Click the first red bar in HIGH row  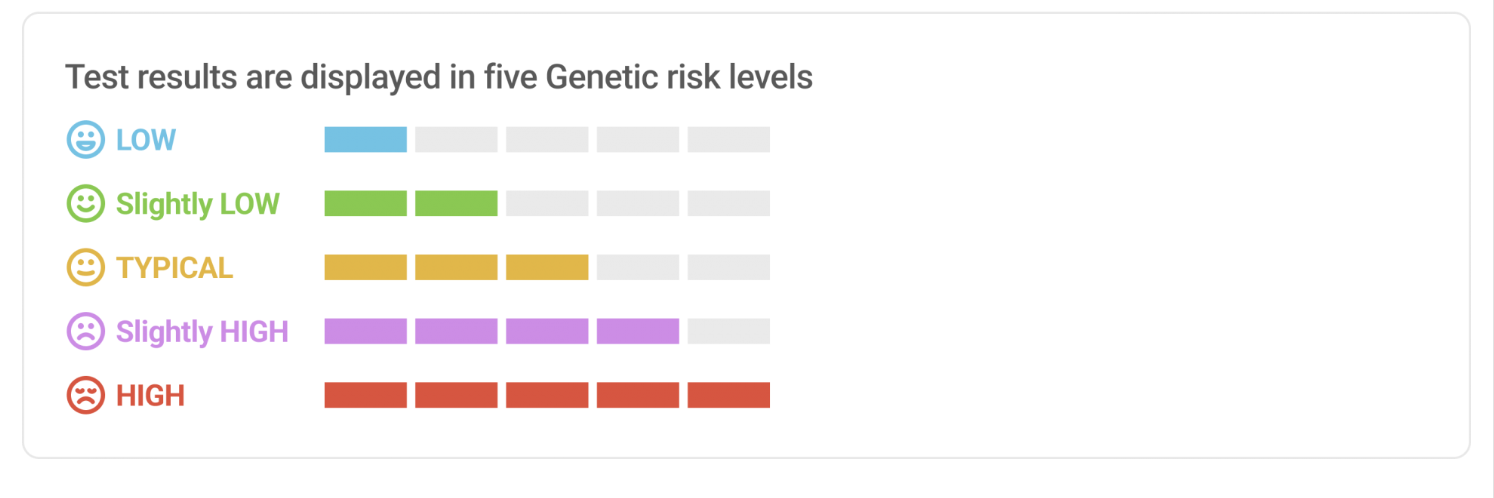tap(365, 395)
